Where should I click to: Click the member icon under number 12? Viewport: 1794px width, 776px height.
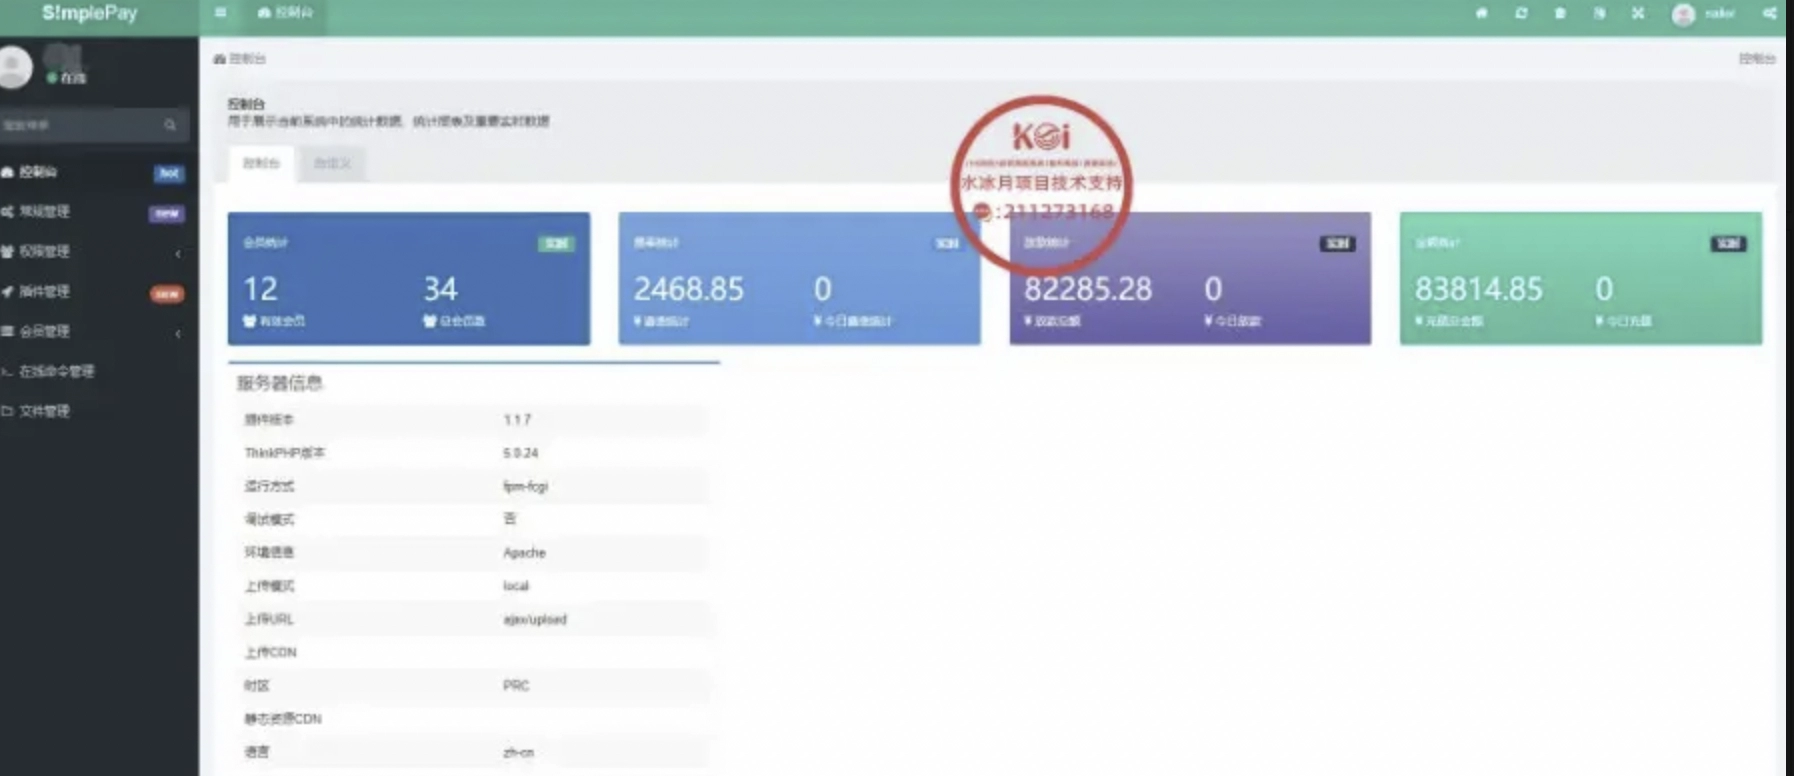click(250, 321)
